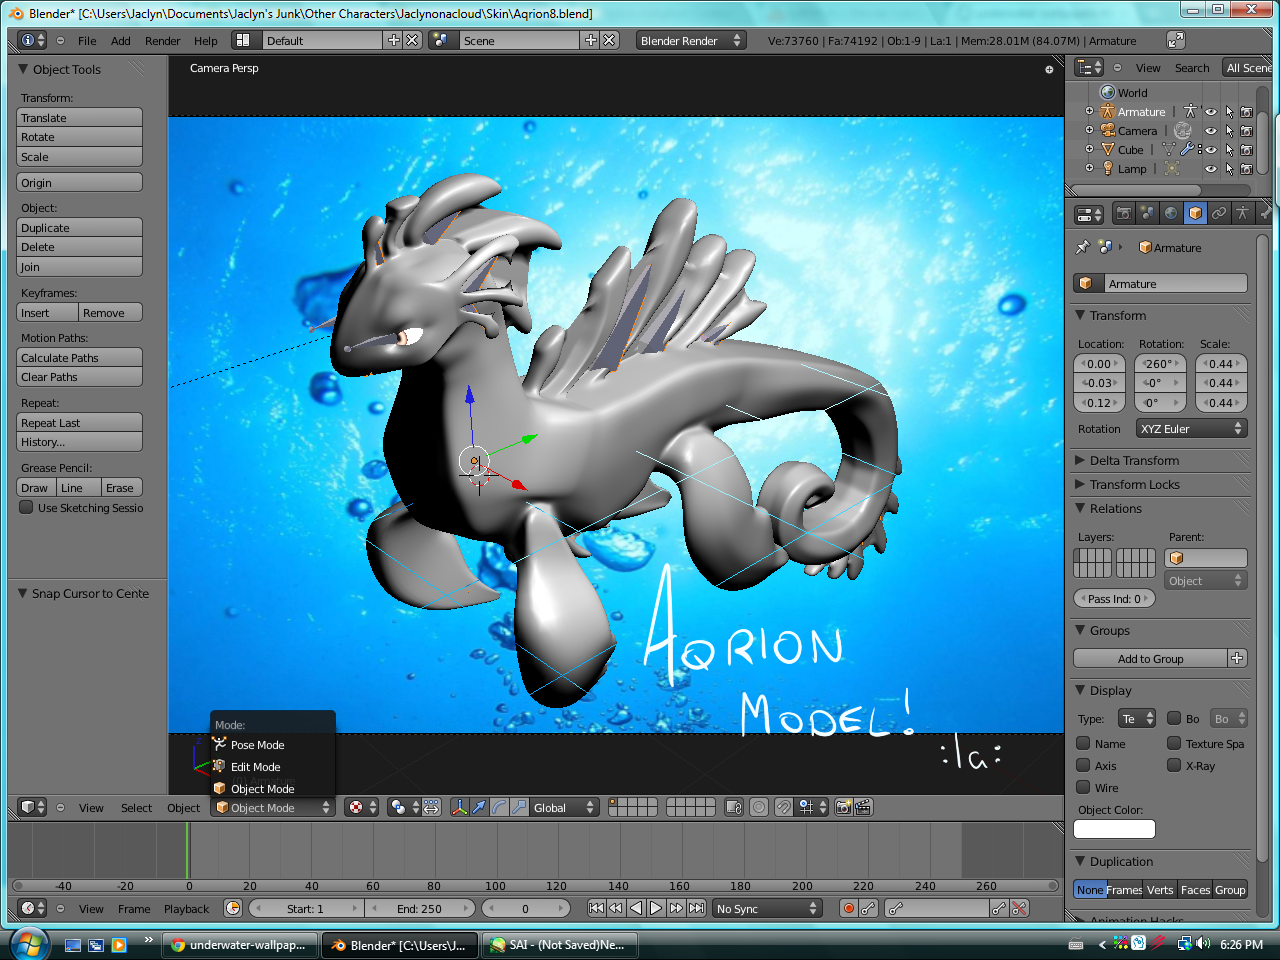Jump to the first frame
Viewport: 1280px width, 960px height.
[x=596, y=908]
